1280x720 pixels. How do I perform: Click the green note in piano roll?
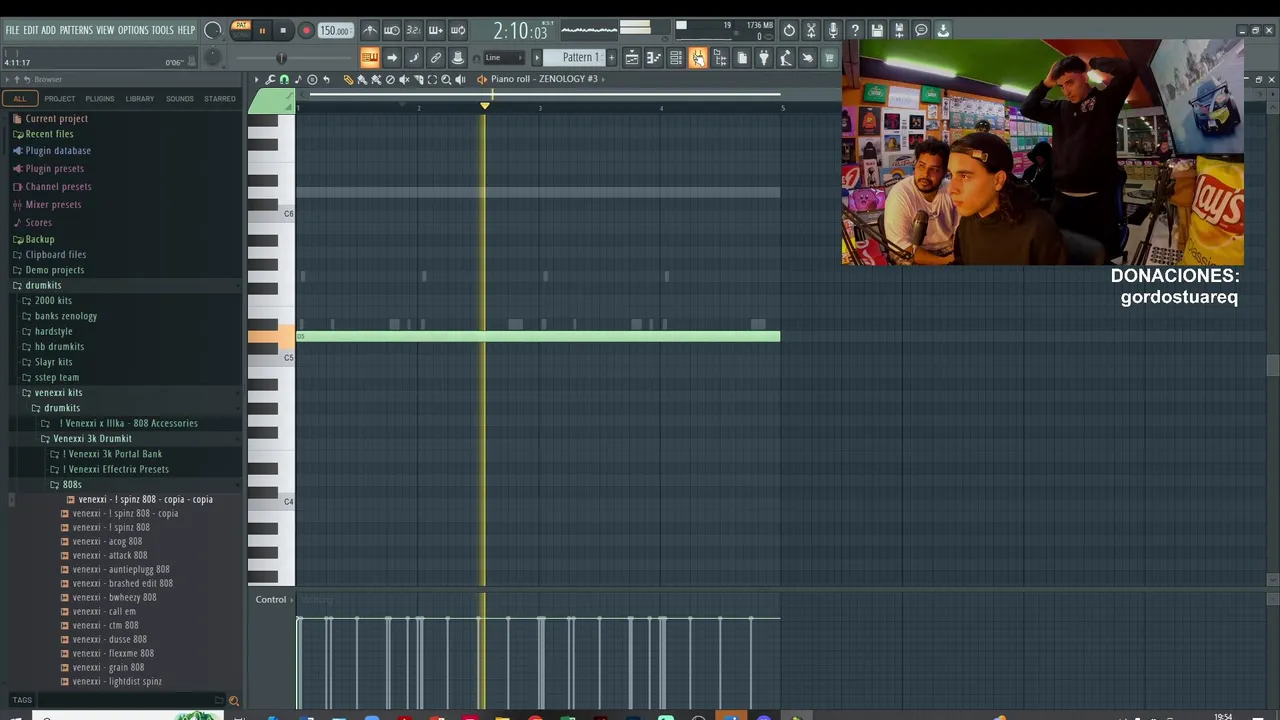(x=538, y=336)
